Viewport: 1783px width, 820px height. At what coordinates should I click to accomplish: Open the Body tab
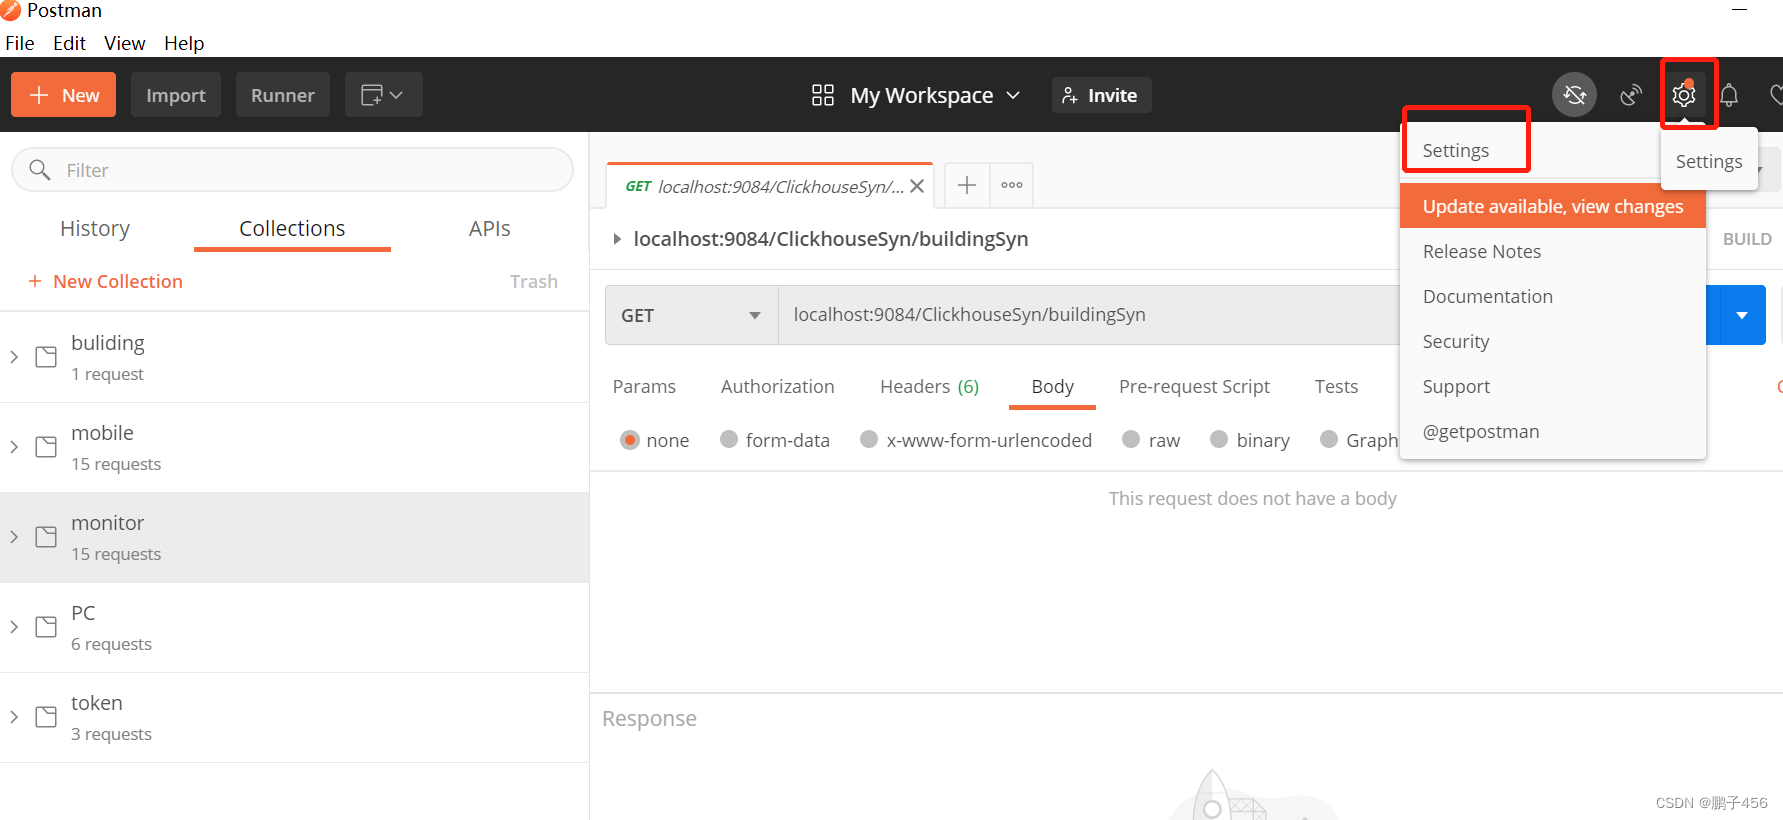(x=1052, y=386)
